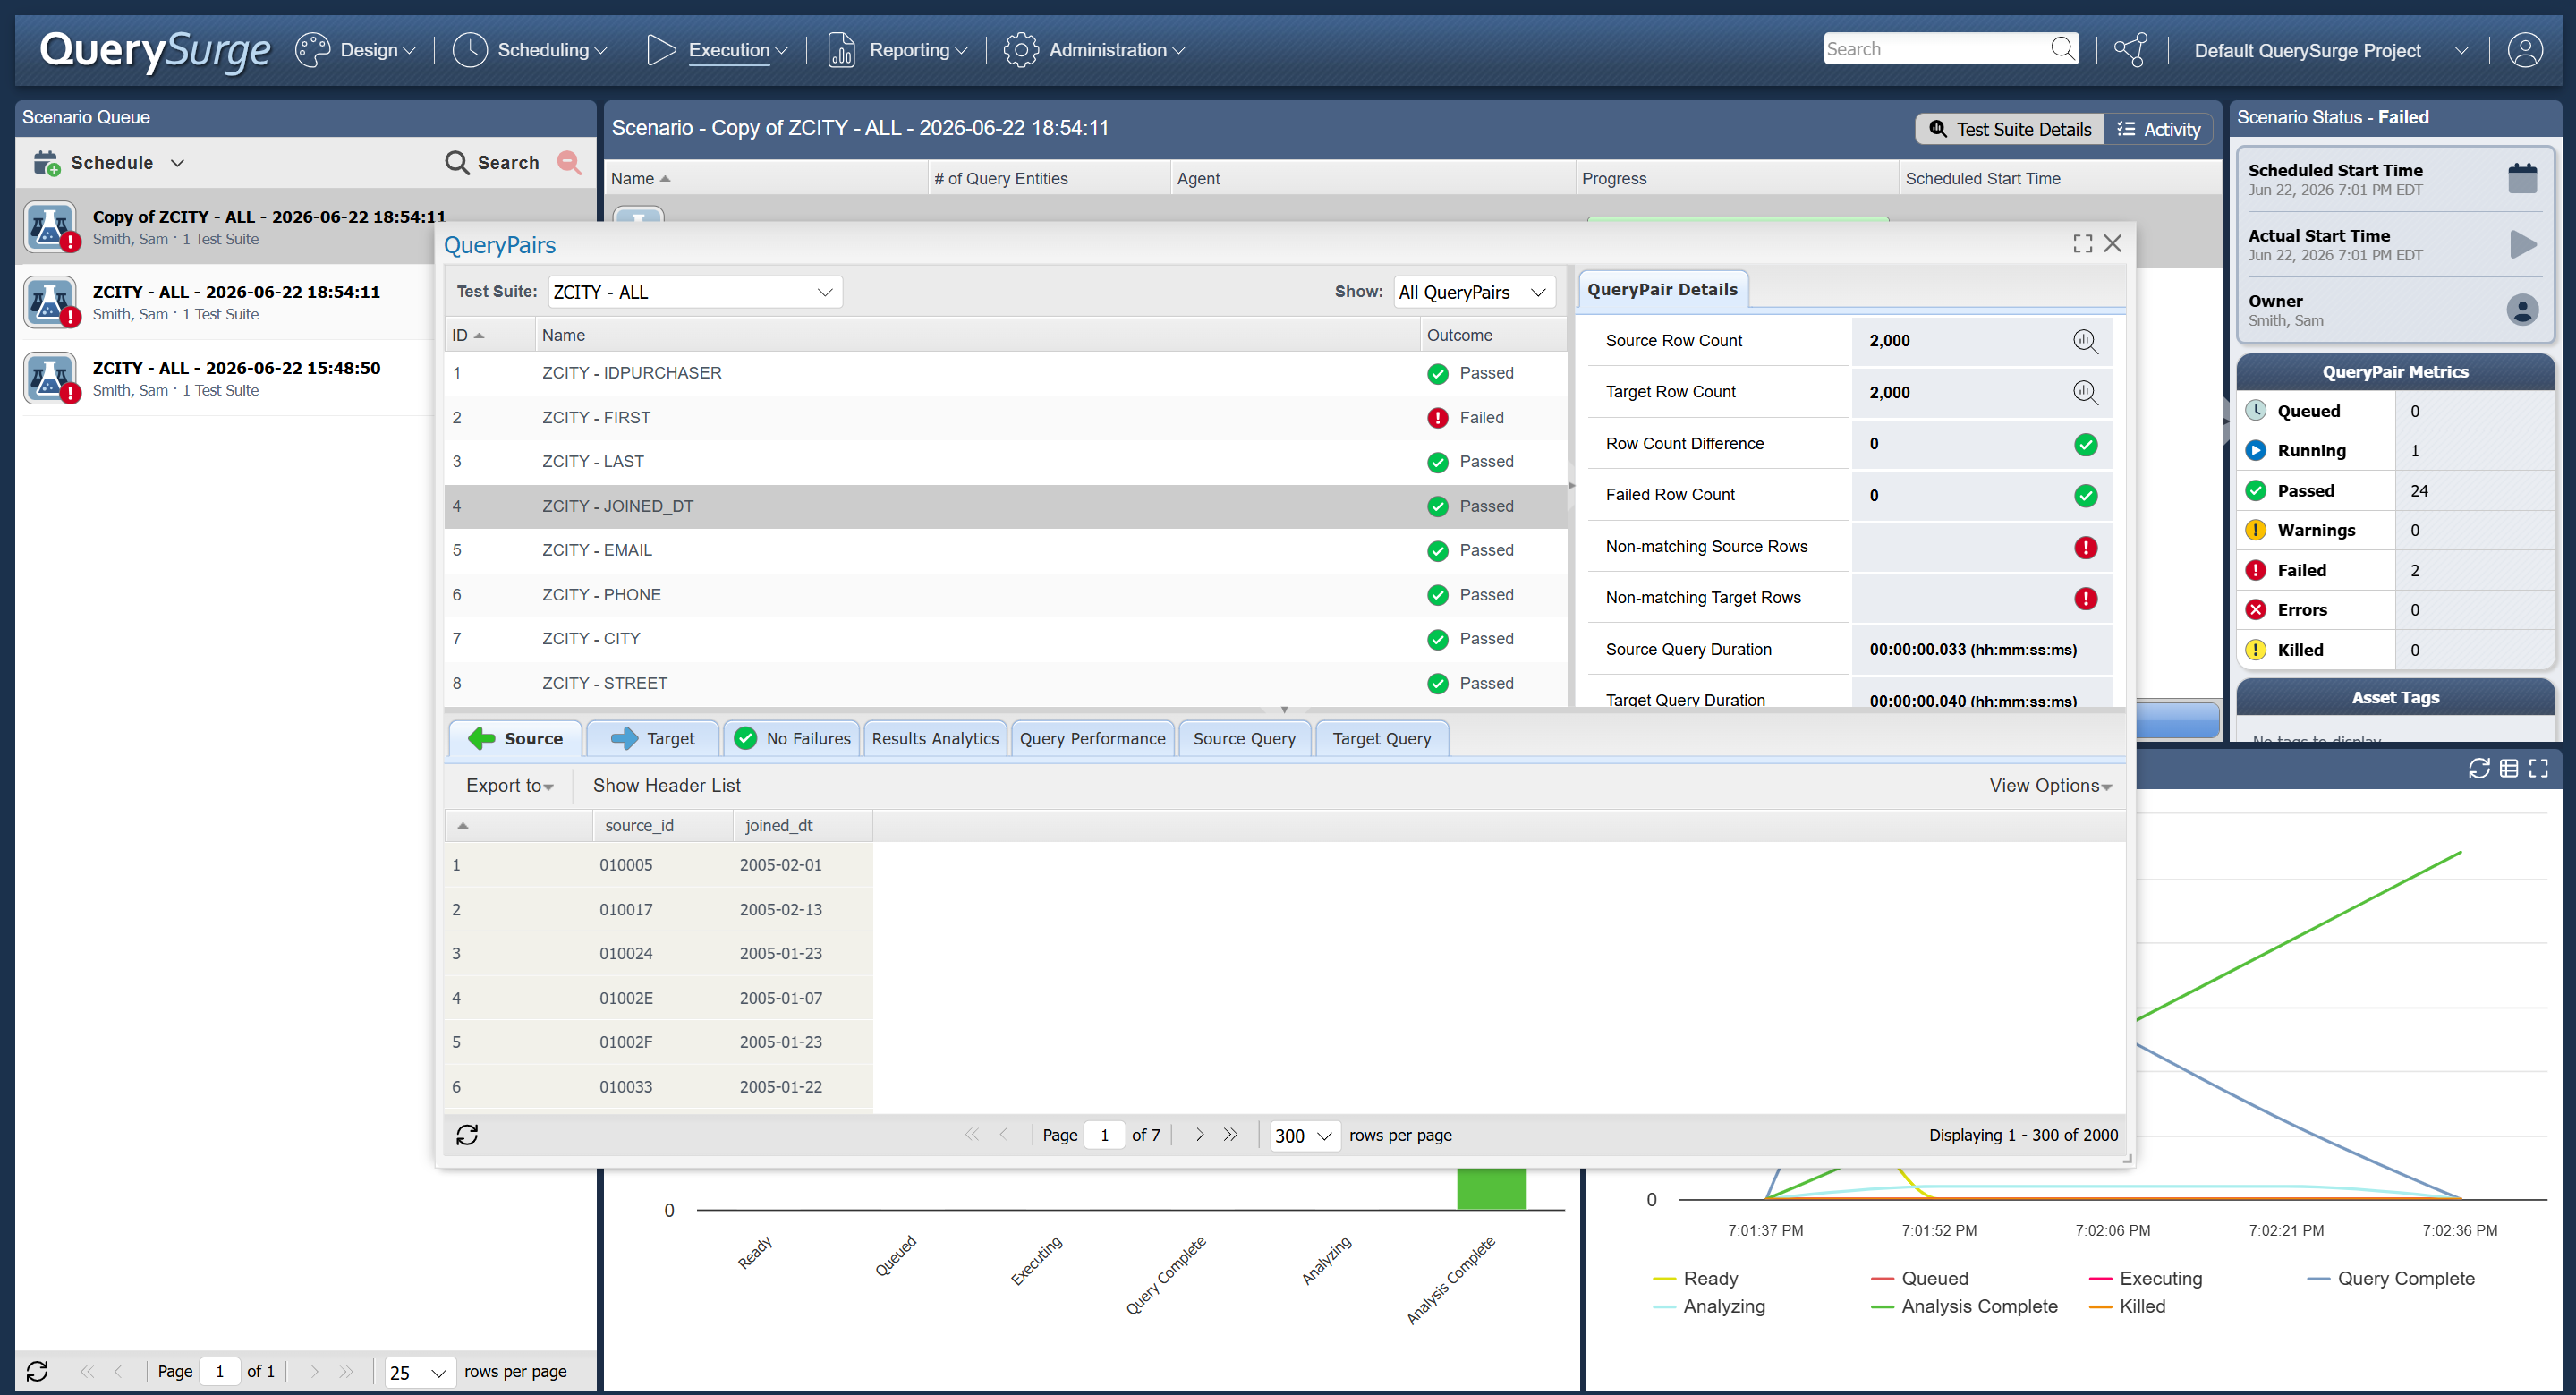Toggle Ready series in chart legend
Screen dimensions: 2576x1395
click(x=1696, y=1278)
